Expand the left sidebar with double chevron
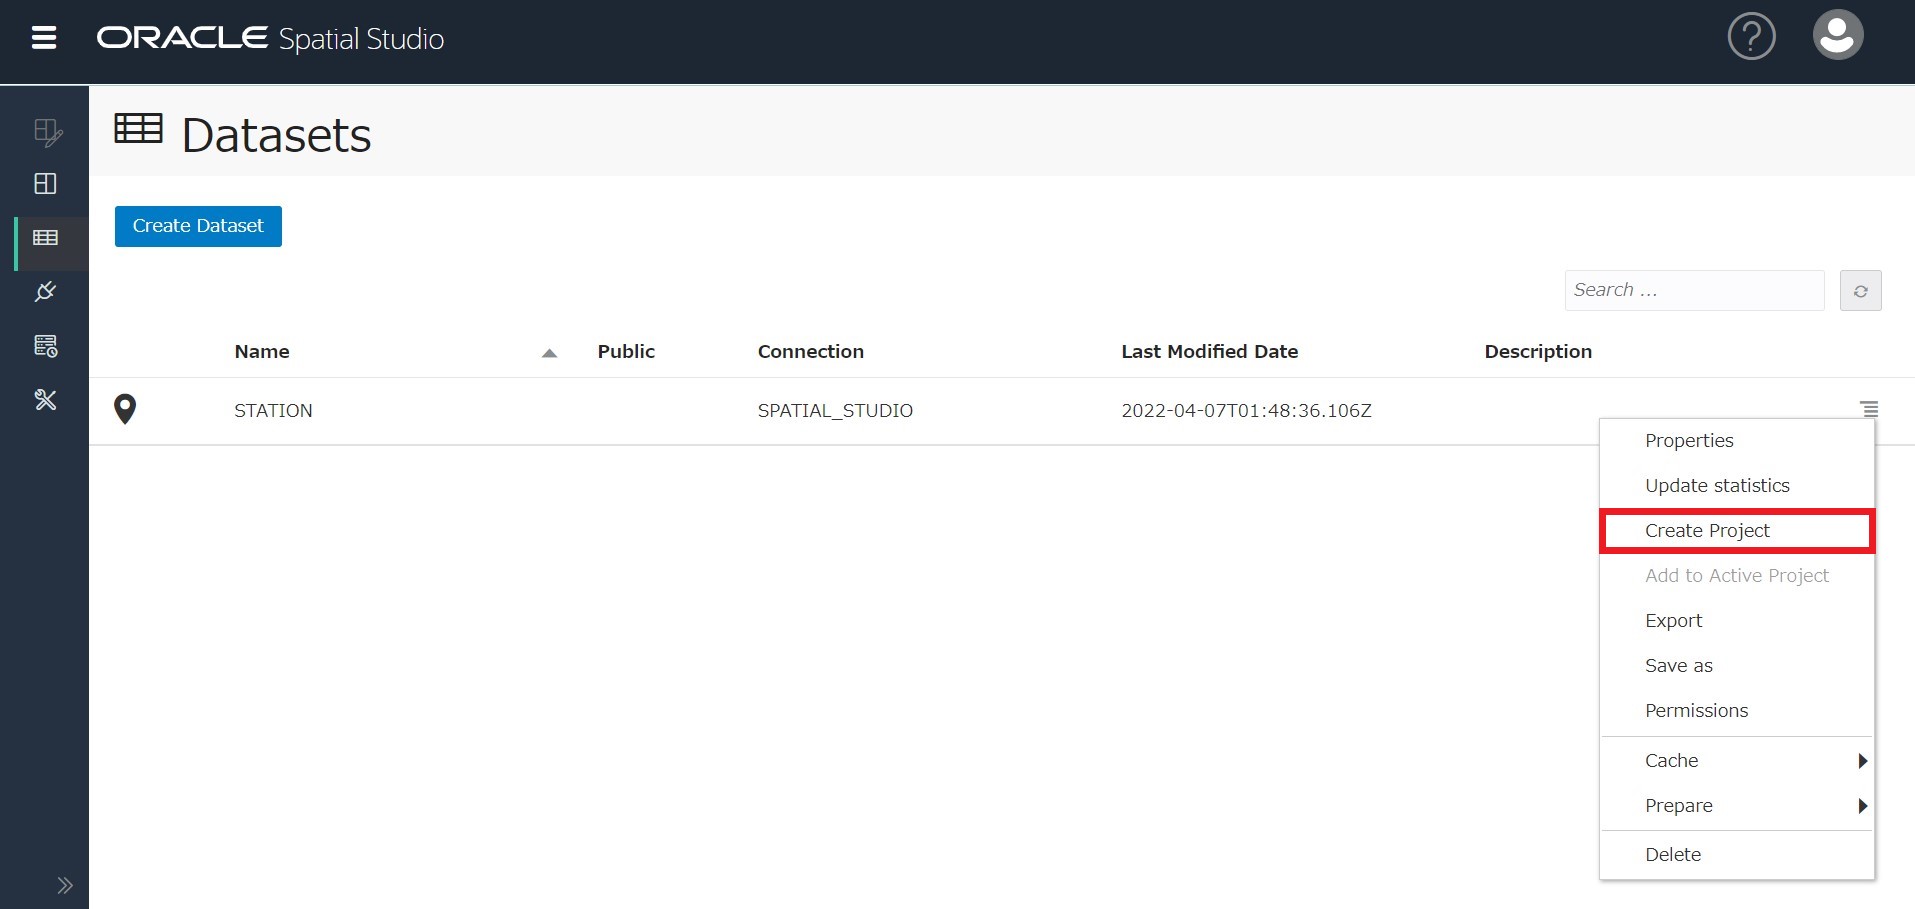The width and height of the screenshot is (1915, 909). (x=65, y=885)
